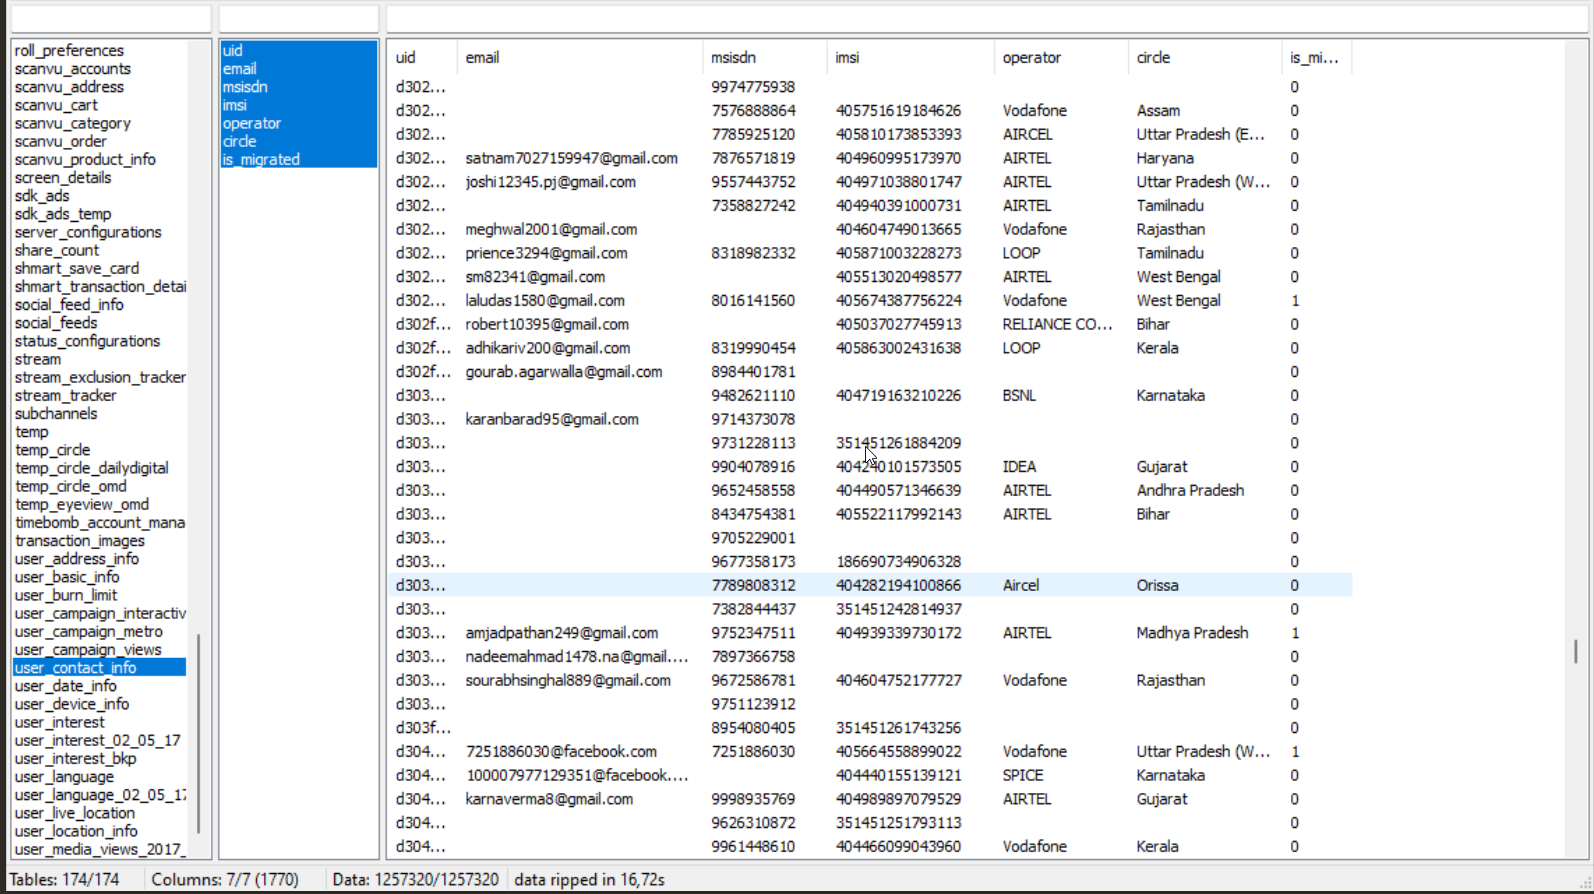The image size is (1594, 894).
Task: Choose the server_configurations table
Action: coord(88,232)
